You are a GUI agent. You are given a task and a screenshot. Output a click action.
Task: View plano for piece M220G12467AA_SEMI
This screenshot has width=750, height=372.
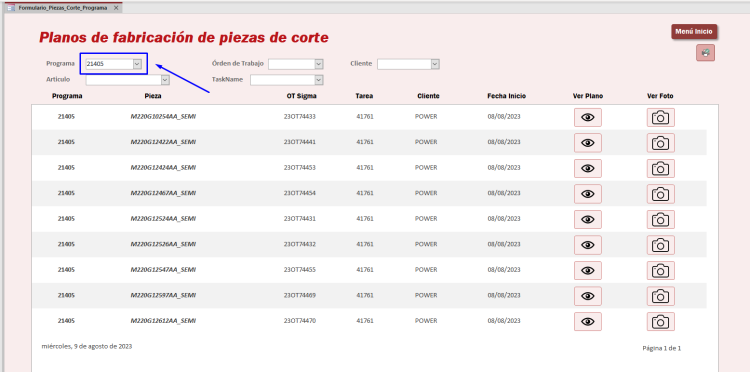[x=587, y=194]
